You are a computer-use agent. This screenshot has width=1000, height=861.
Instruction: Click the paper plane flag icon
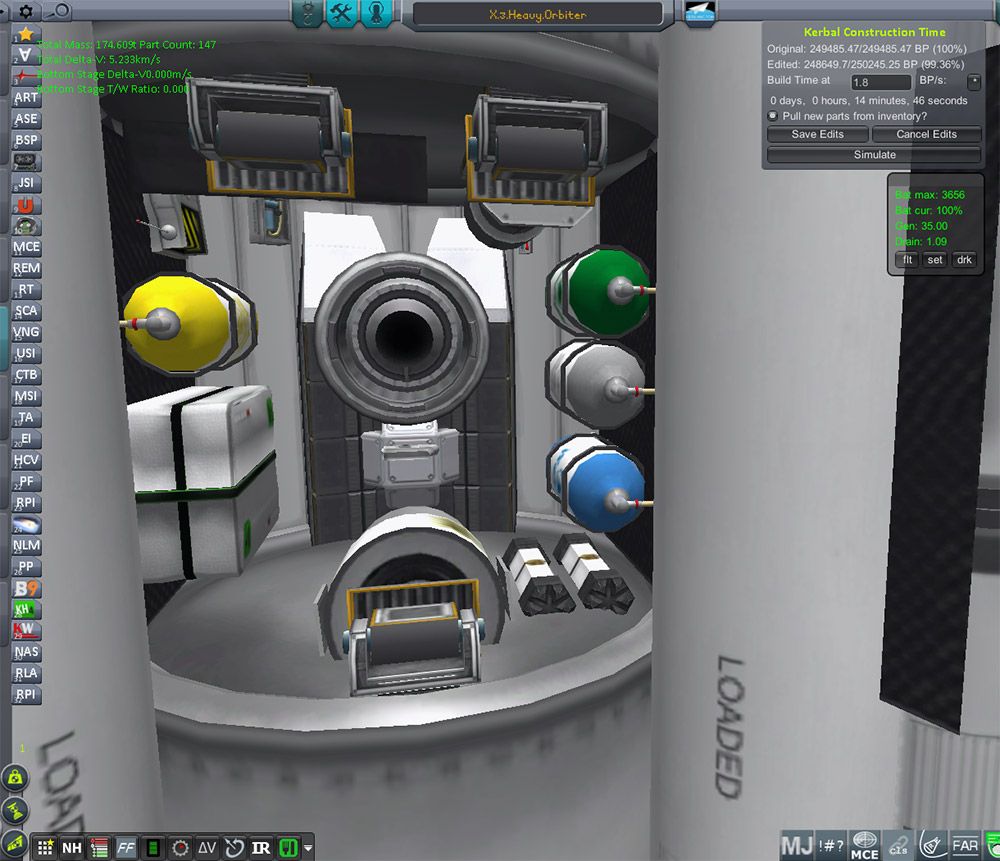(700, 12)
